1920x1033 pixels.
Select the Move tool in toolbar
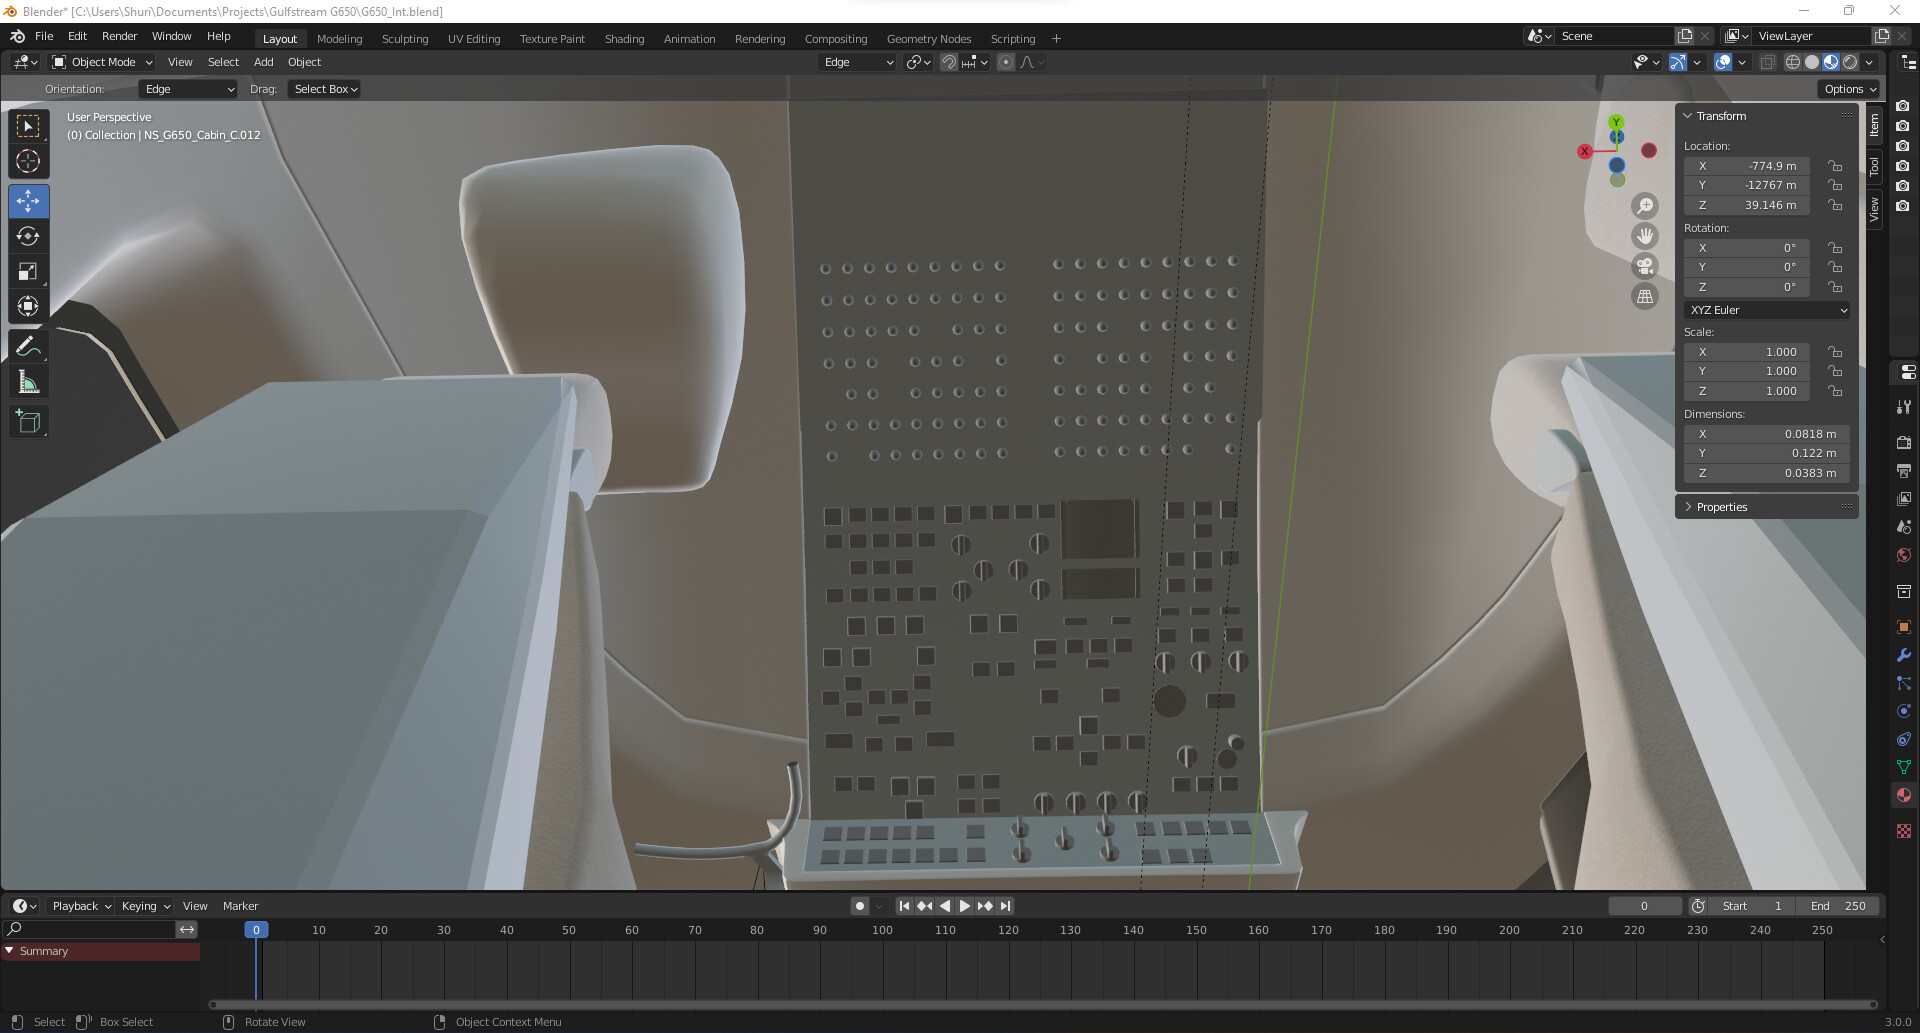click(x=28, y=201)
